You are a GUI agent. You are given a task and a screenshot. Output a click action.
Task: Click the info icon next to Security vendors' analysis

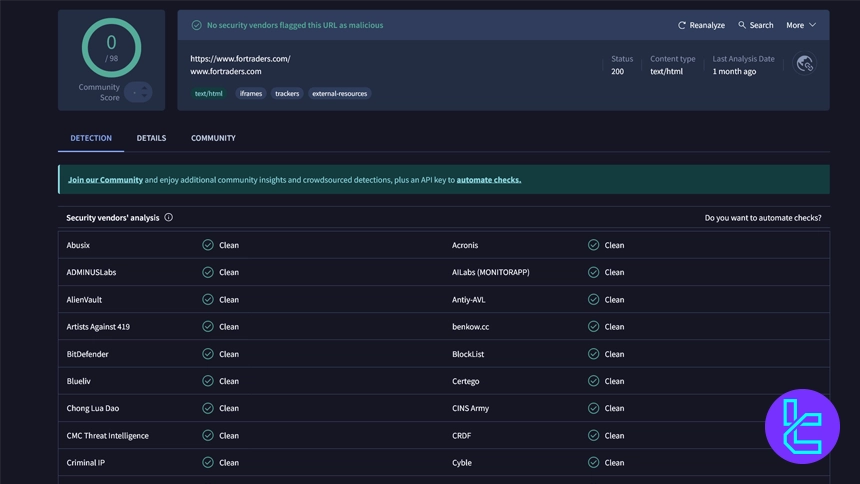pyautogui.click(x=168, y=217)
